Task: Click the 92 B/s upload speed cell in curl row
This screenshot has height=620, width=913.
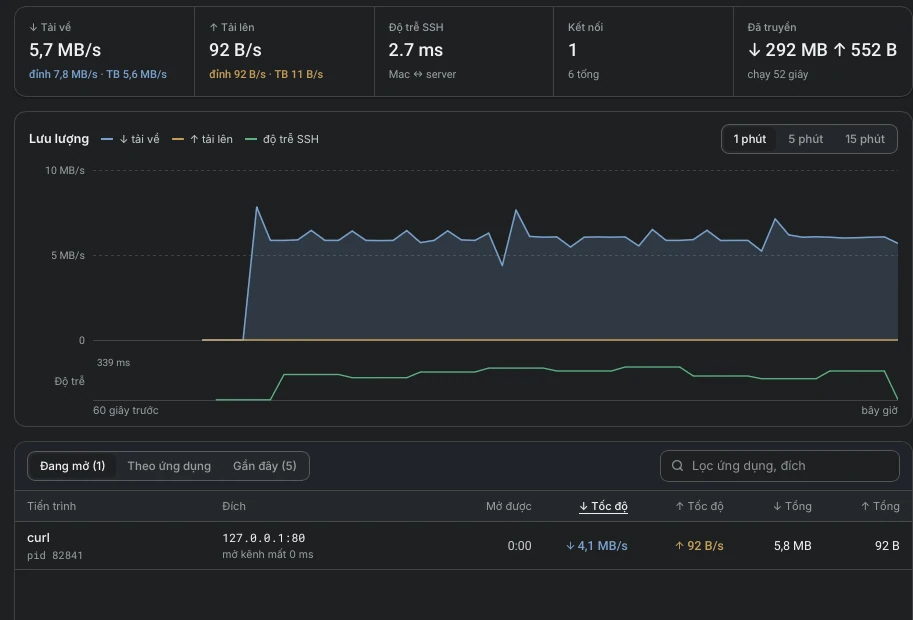Action: click(699, 546)
